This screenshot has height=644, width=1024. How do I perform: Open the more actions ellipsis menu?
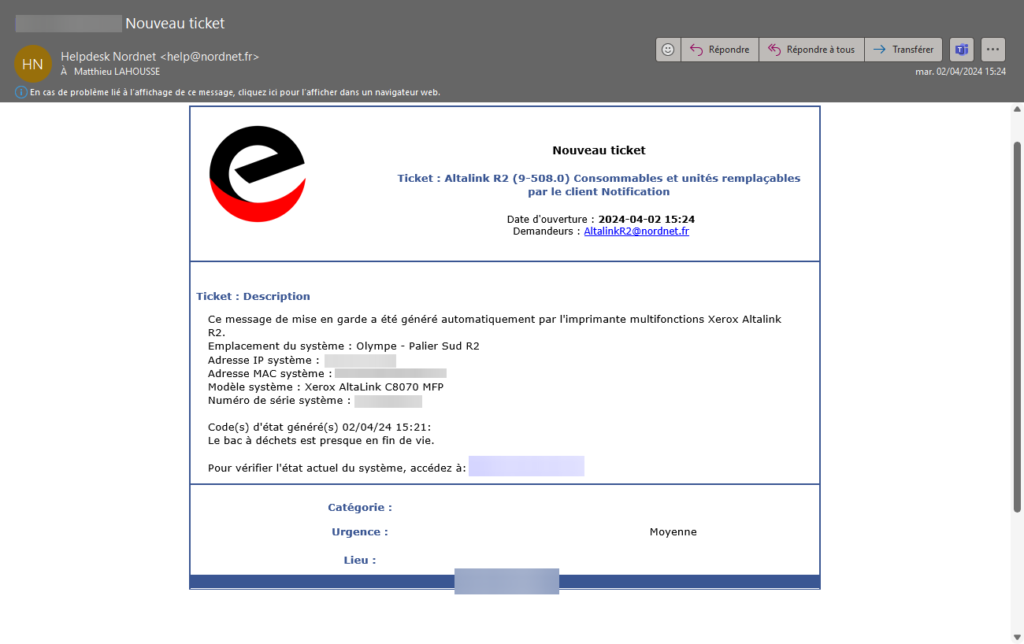(x=992, y=49)
